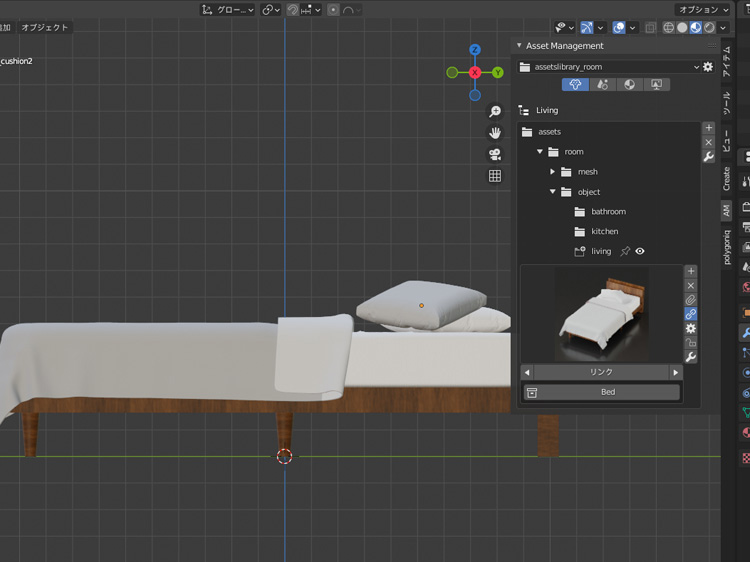
Task: Toggle X-ray display in viewport header
Action: click(651, 27)
